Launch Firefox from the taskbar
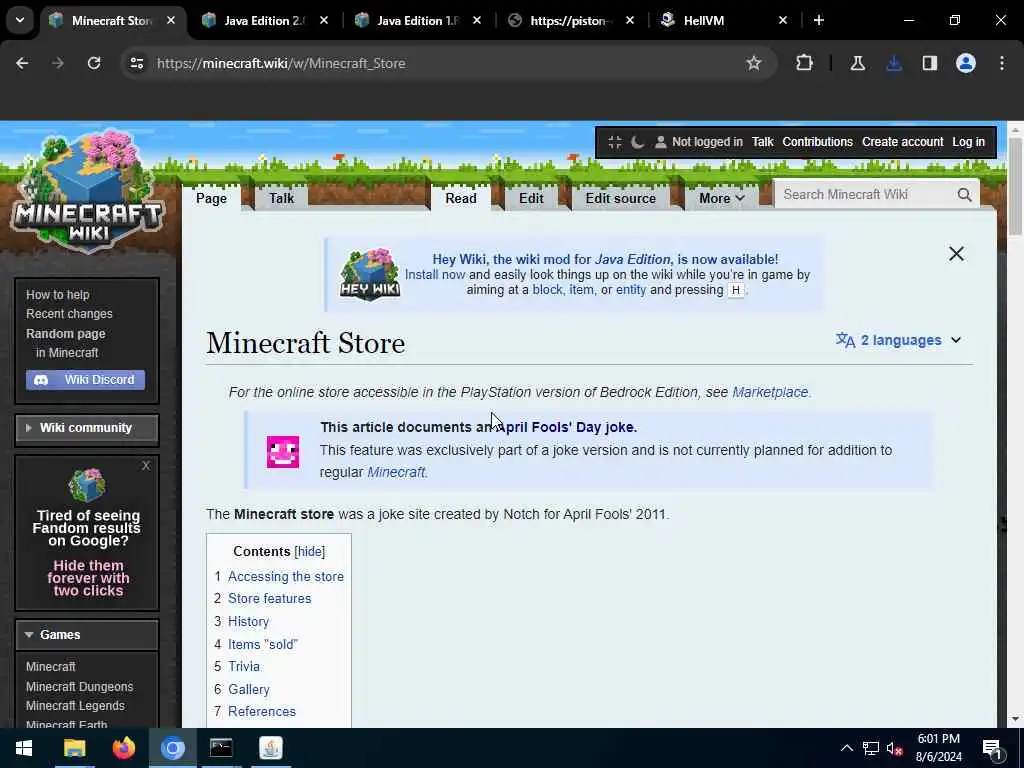 (x=123, y=748)
